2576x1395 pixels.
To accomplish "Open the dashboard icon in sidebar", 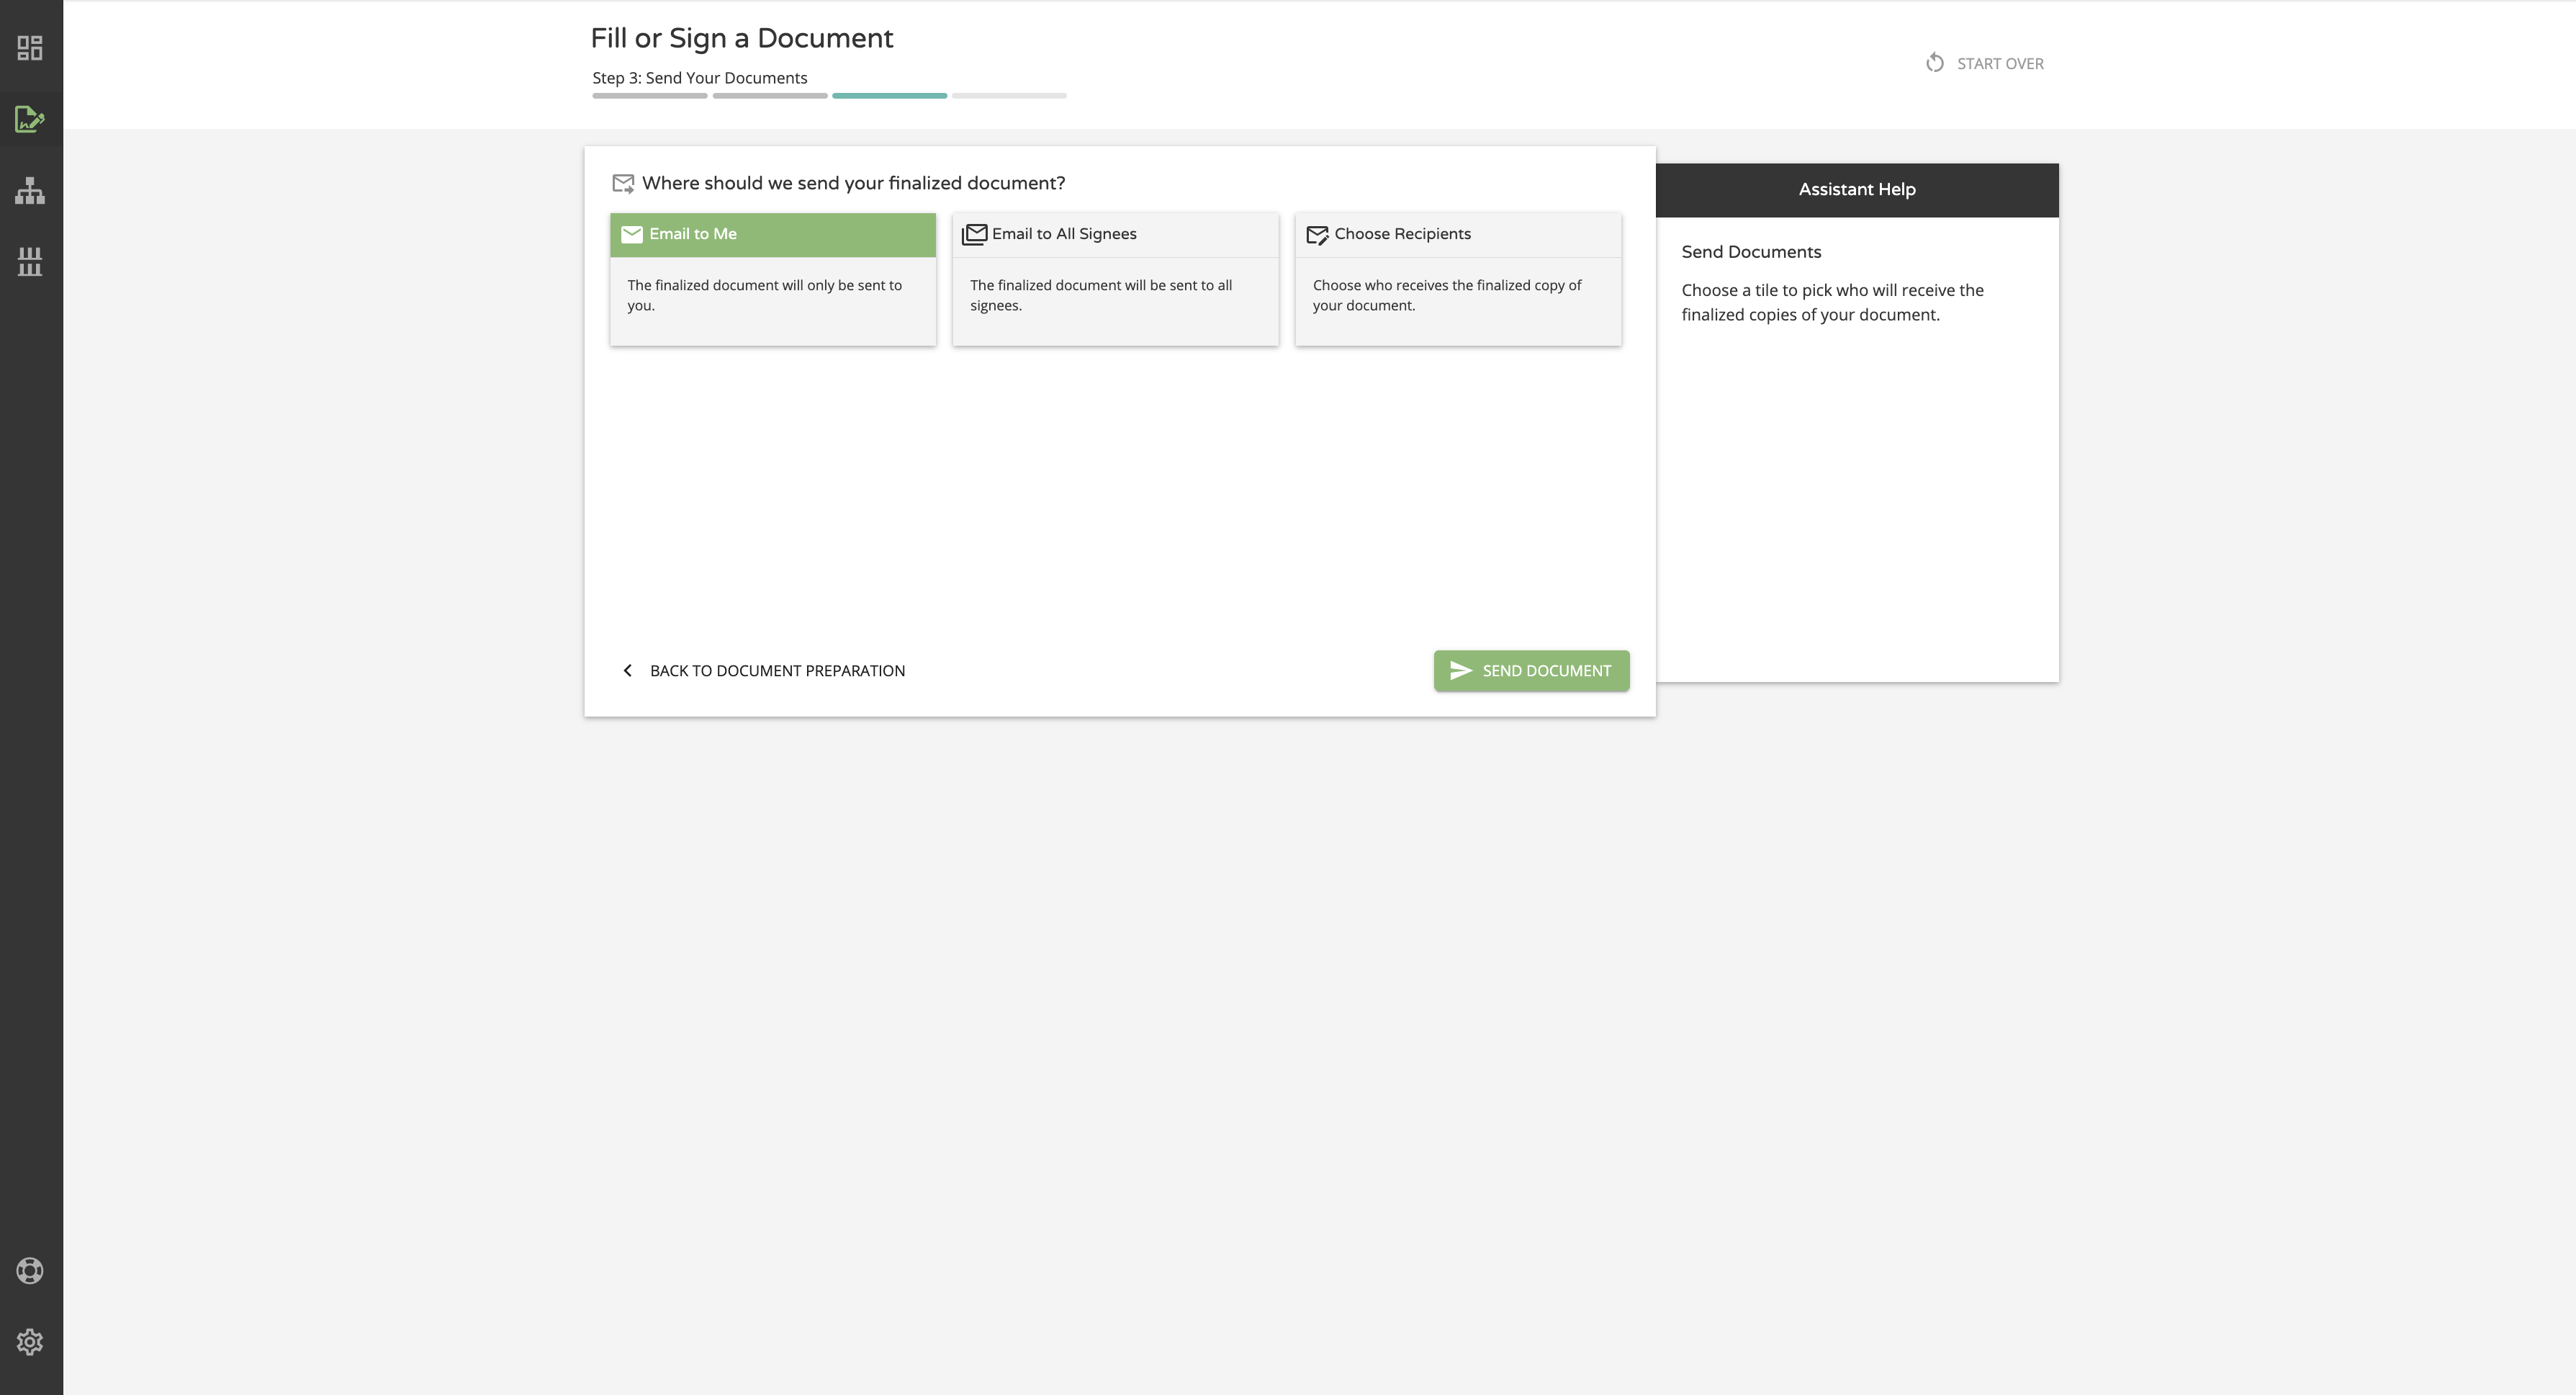I will click(x=30, y=48).
